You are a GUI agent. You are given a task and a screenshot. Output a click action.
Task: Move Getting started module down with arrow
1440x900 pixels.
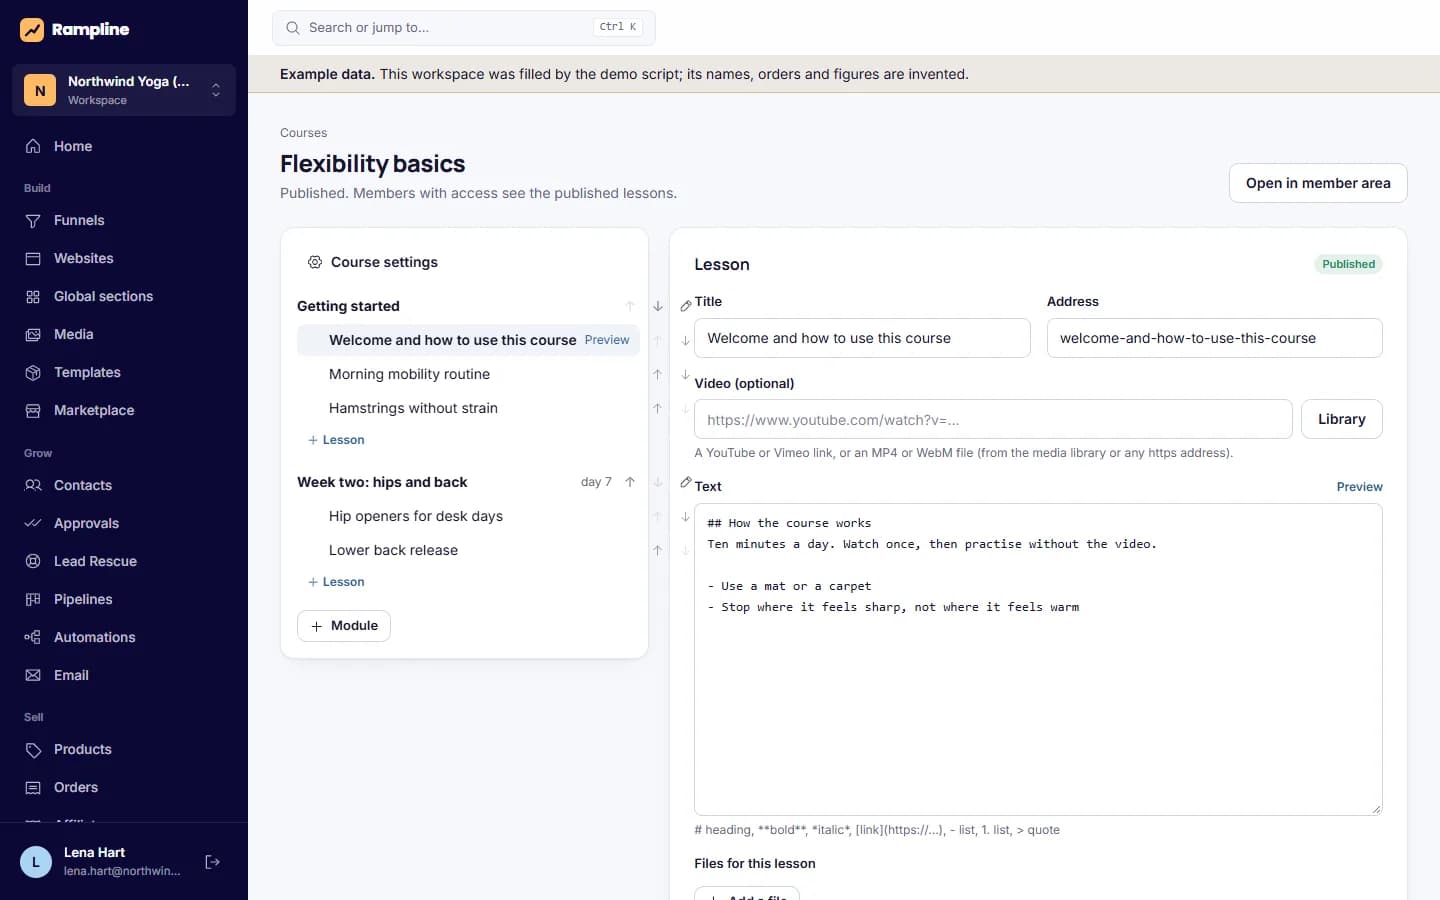coord(658,306)
